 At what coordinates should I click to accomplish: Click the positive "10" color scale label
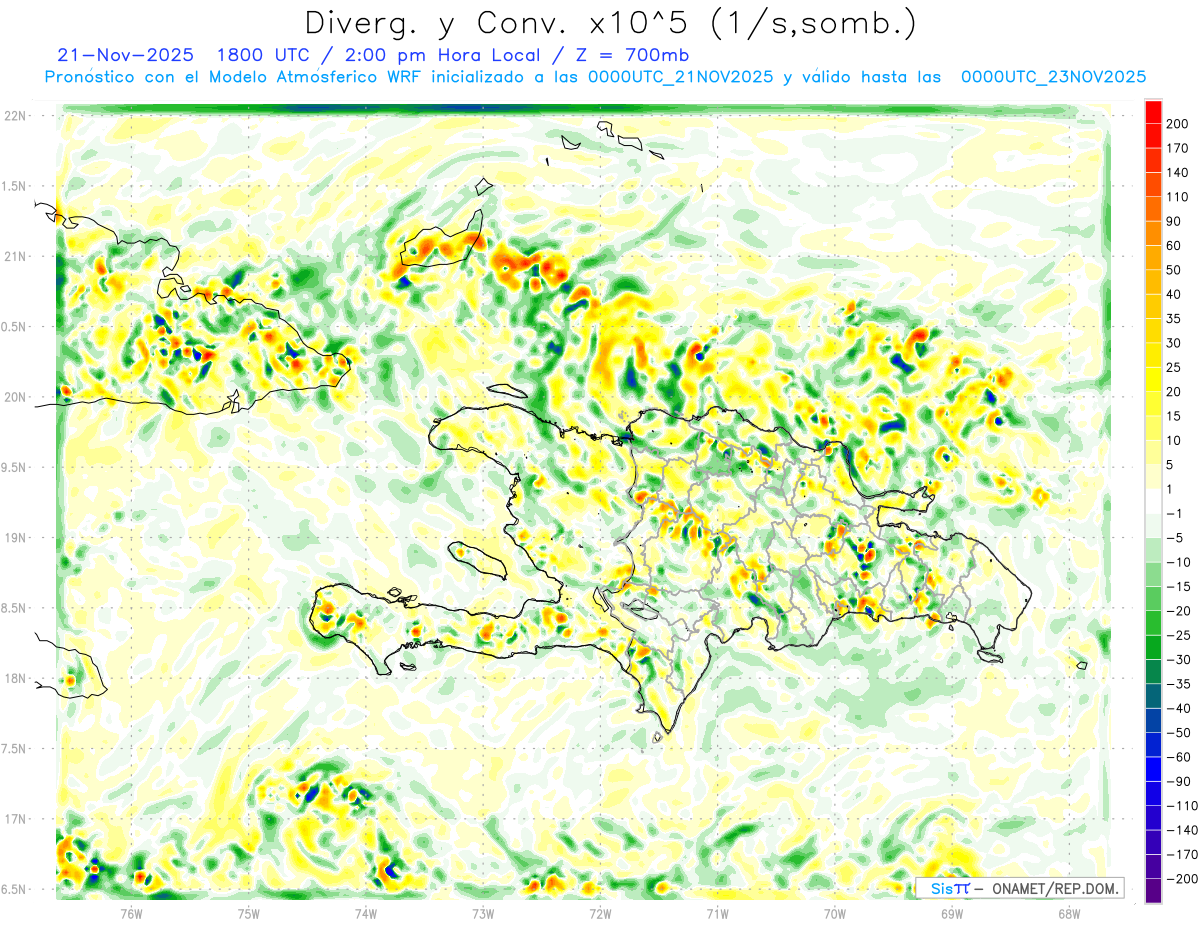point(1174,441)
